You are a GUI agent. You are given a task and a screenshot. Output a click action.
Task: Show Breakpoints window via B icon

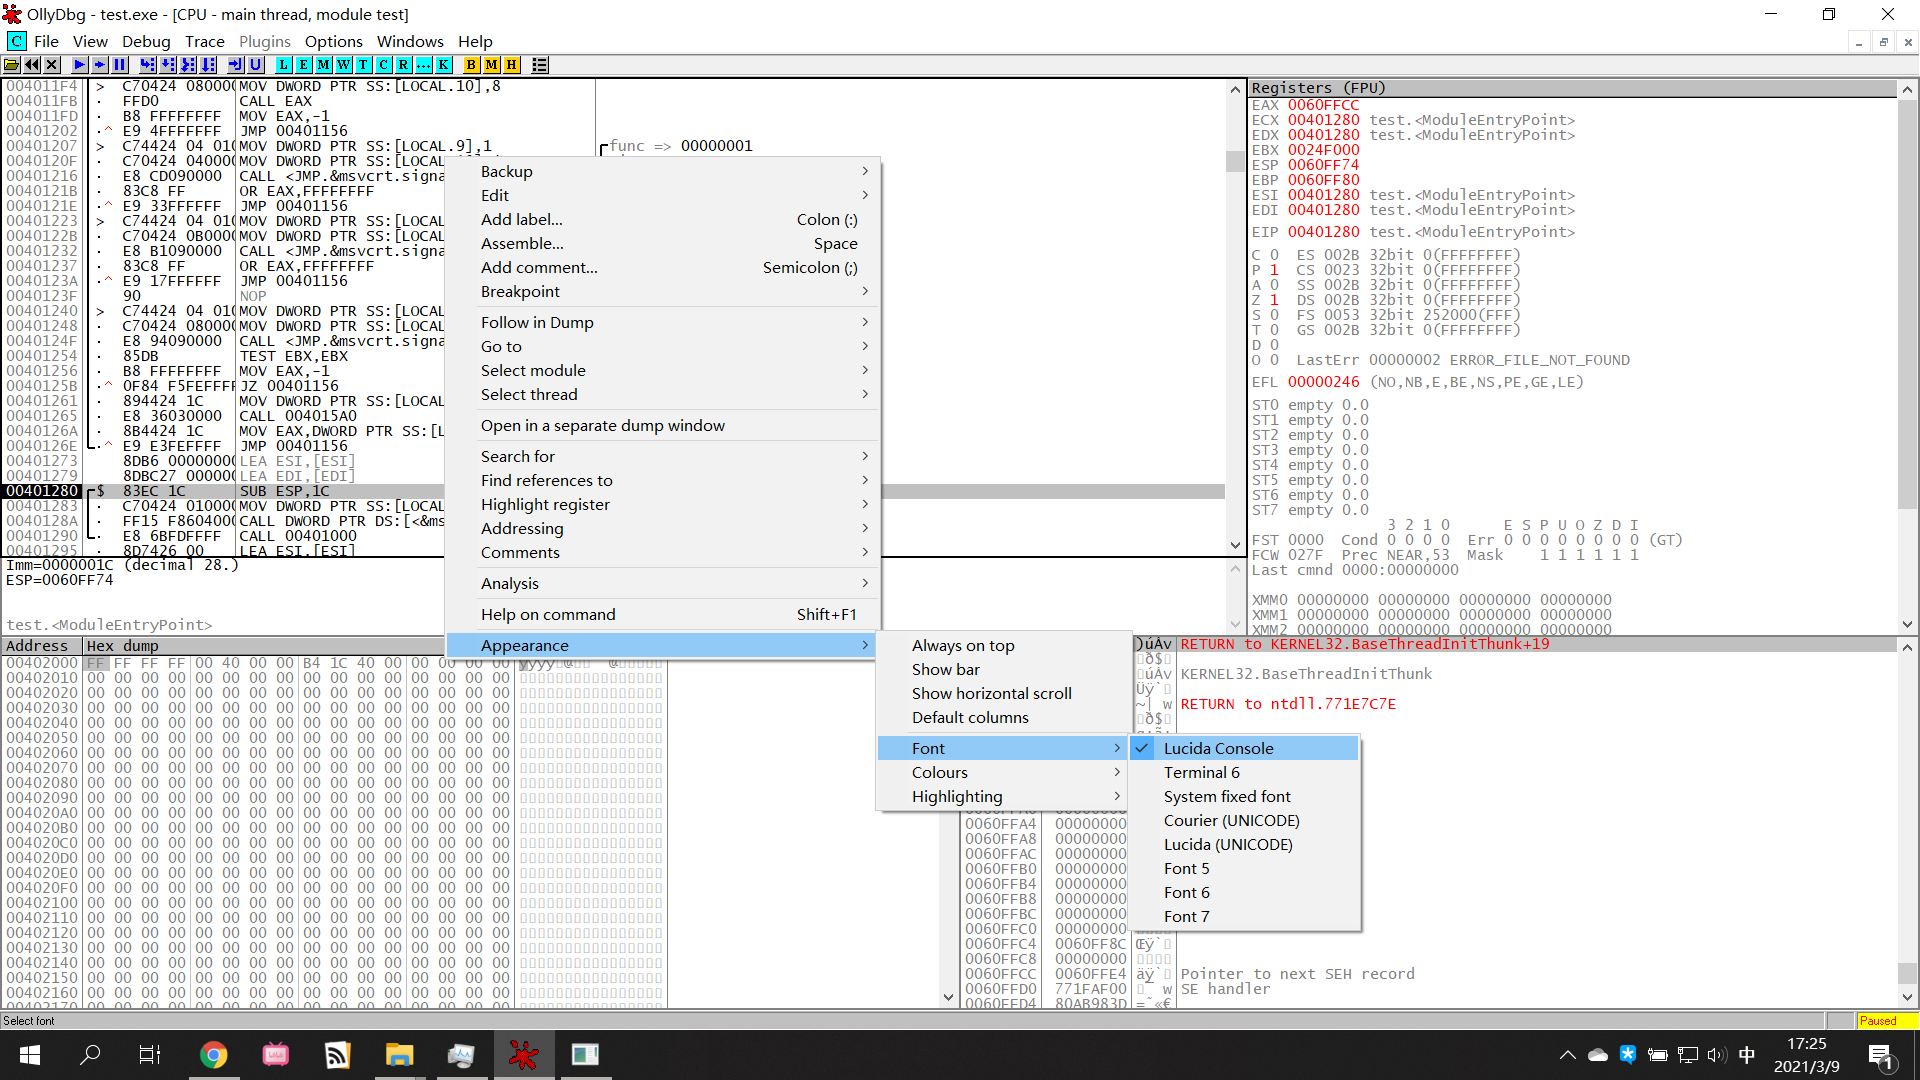[471, 65]
